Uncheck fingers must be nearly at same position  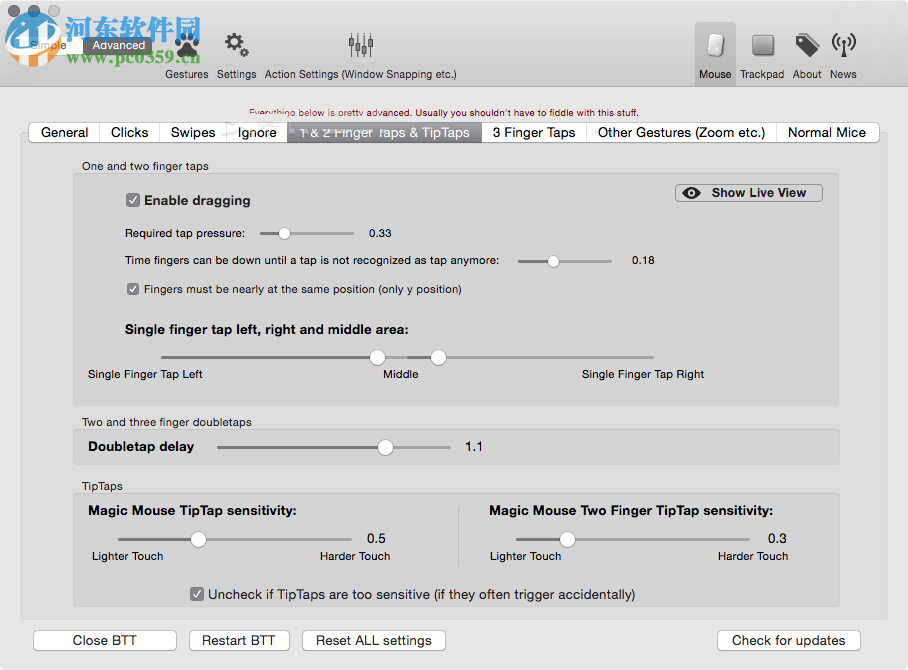tap(133, 289)
